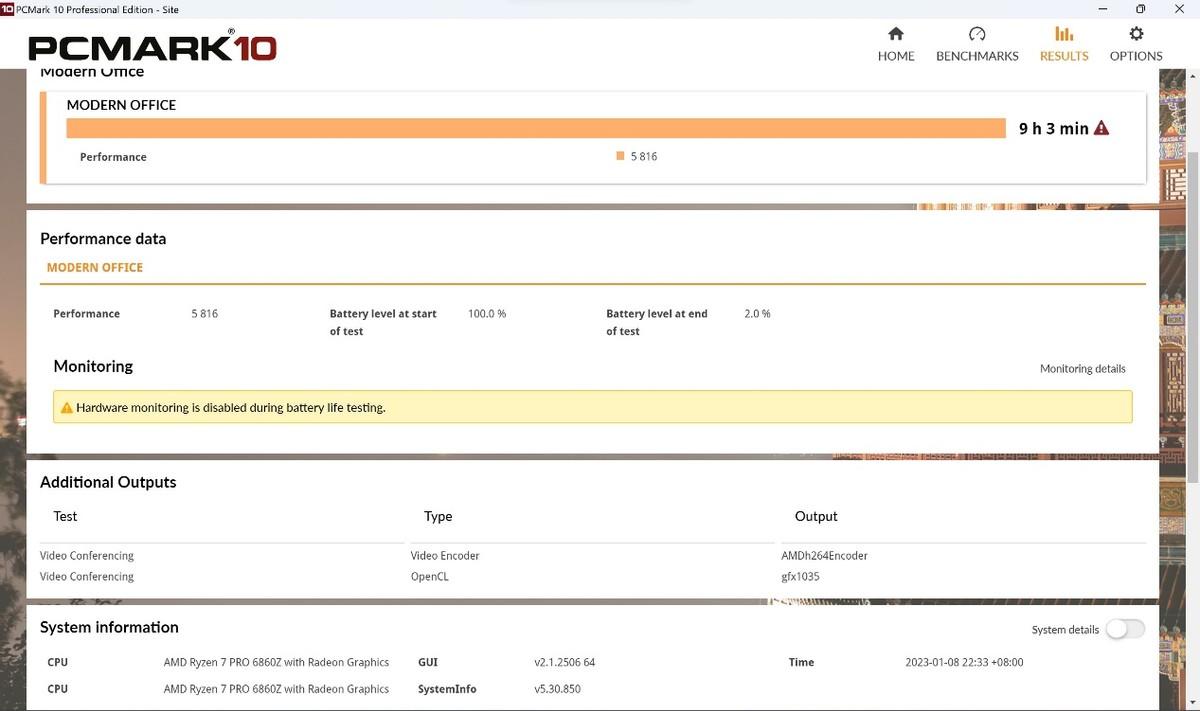Go to the Home page

896,44
